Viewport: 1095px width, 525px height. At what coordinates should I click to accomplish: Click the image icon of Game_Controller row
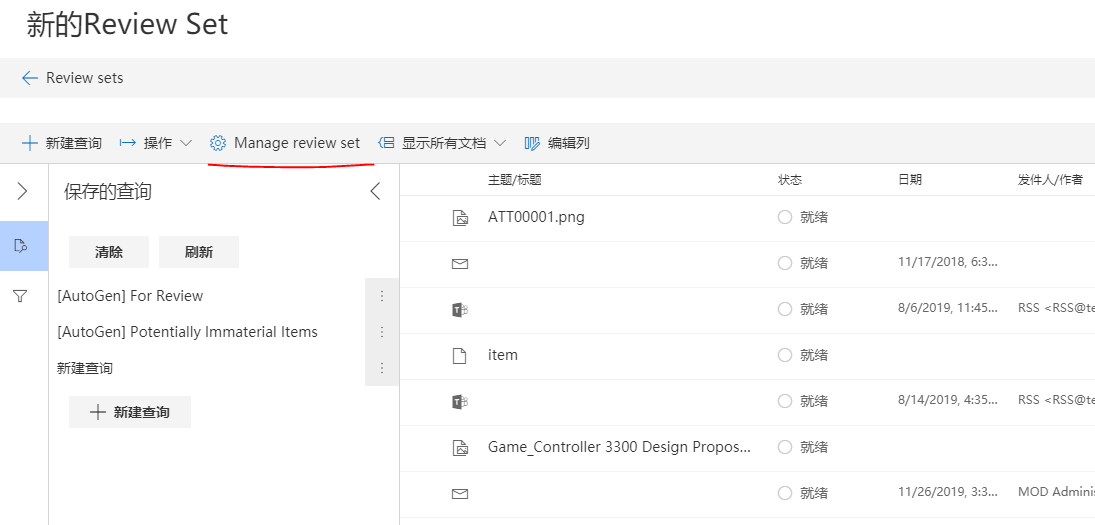pyautogui.click(x=460, y=448)
